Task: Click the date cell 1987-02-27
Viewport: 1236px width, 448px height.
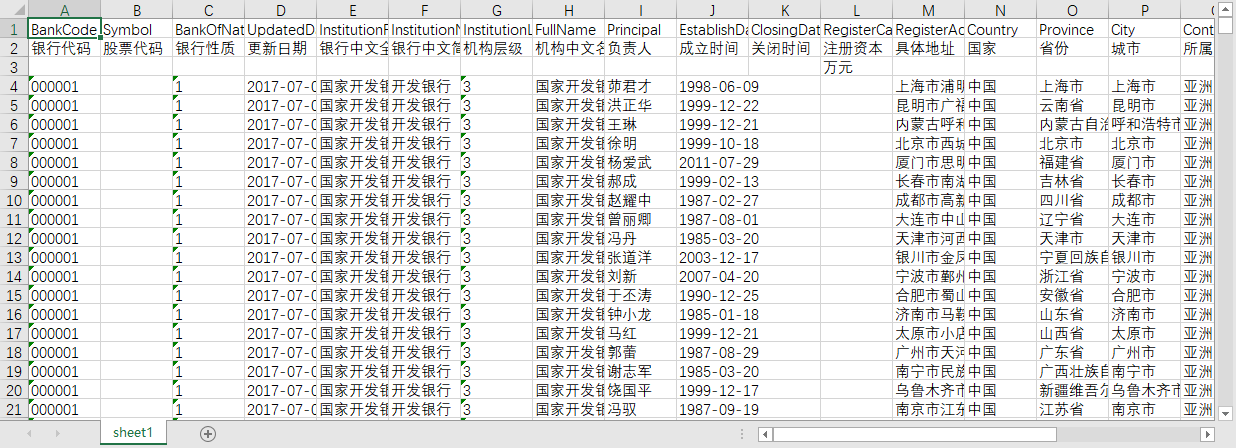Action: tap(713, 200)
